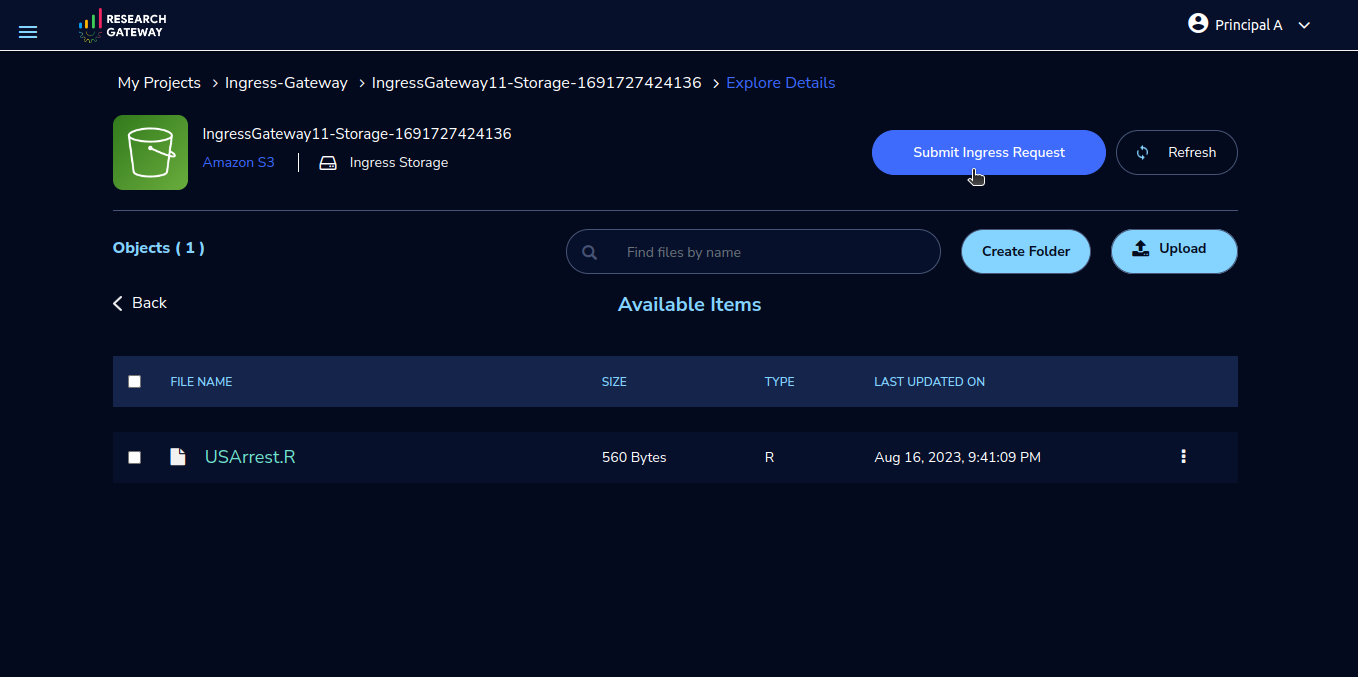Open the USArrest.R more-options kebab menu
This screenshot has height=677, width=1358.
click(1183, 456)
